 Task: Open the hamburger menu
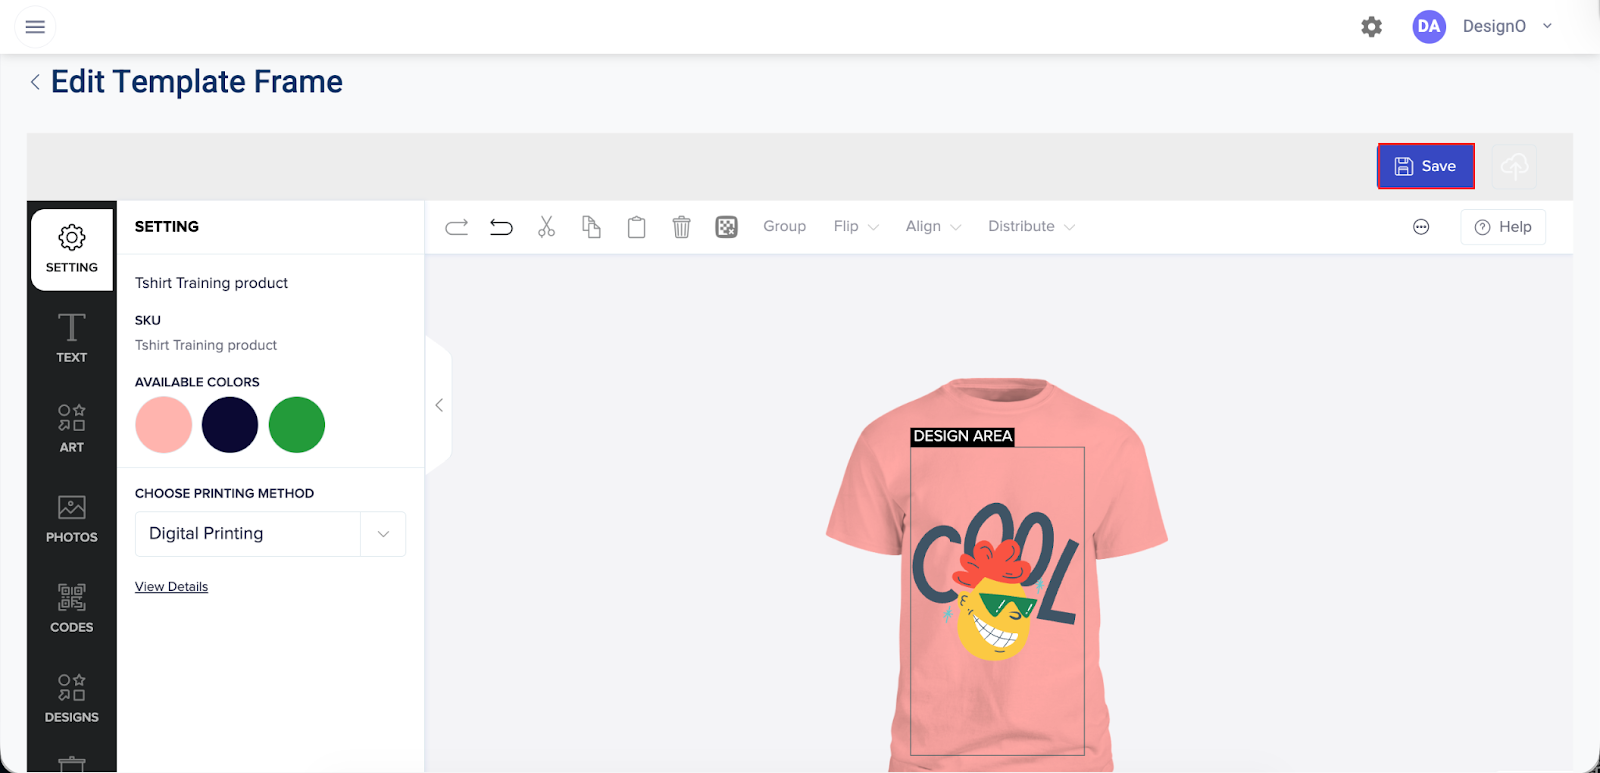35,27
